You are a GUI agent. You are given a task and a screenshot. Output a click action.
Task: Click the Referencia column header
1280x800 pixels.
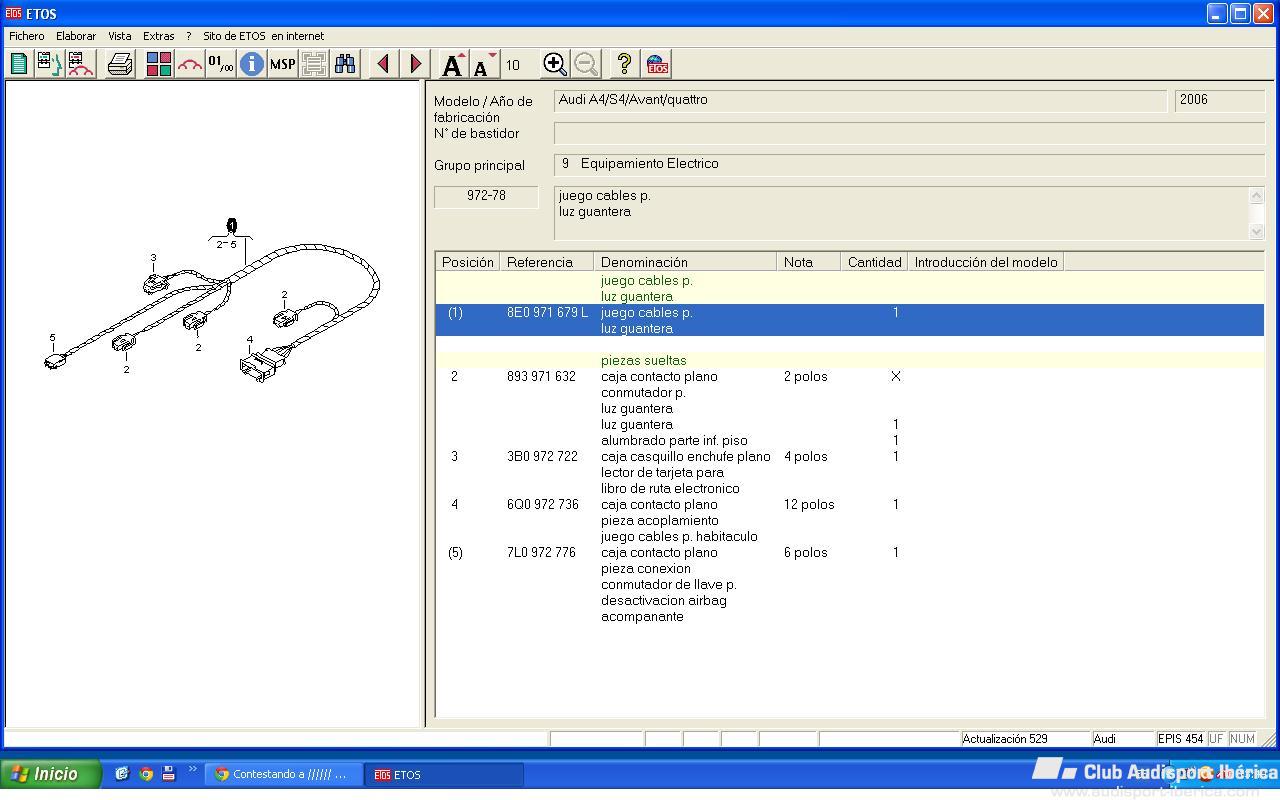547,262
